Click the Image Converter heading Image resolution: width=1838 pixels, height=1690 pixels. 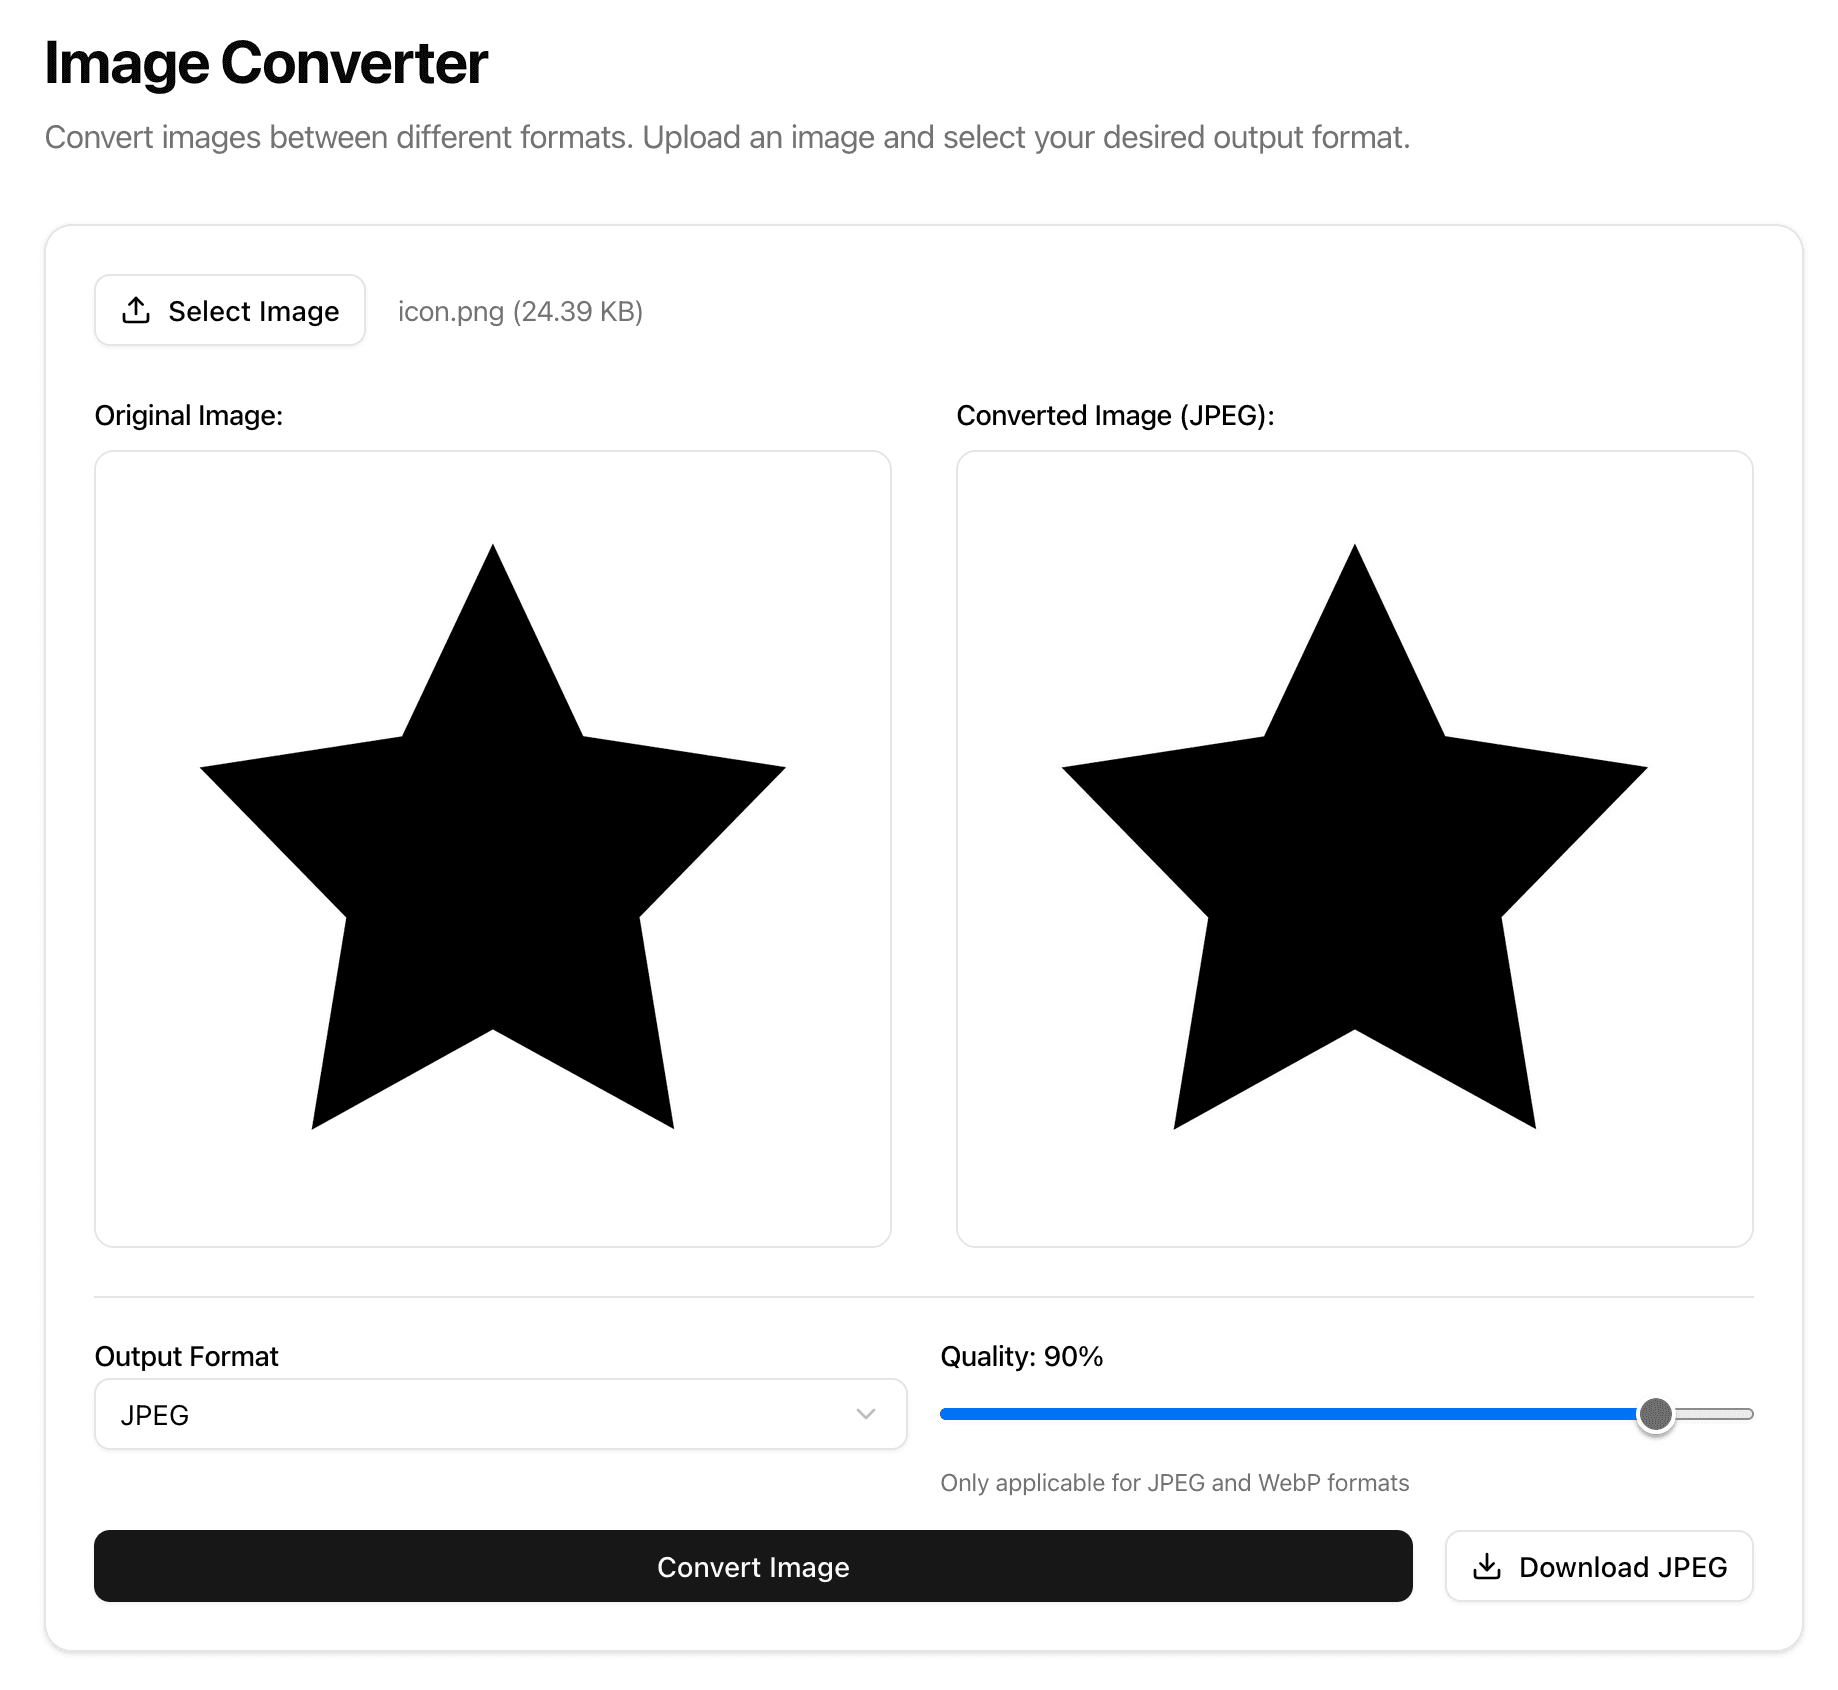266,63
